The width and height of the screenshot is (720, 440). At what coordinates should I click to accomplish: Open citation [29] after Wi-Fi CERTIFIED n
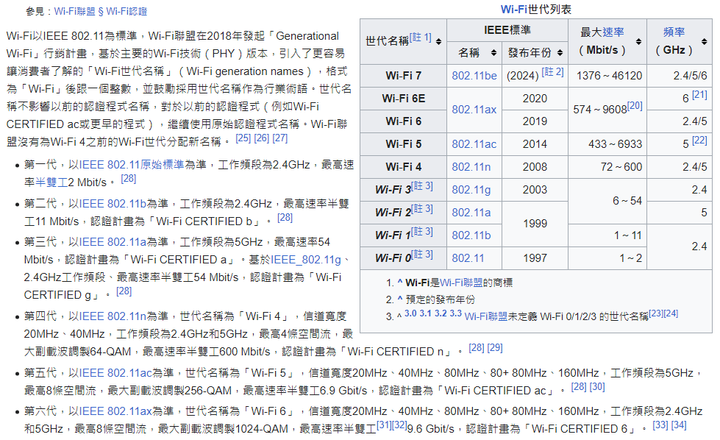click(x=495, y=348)
